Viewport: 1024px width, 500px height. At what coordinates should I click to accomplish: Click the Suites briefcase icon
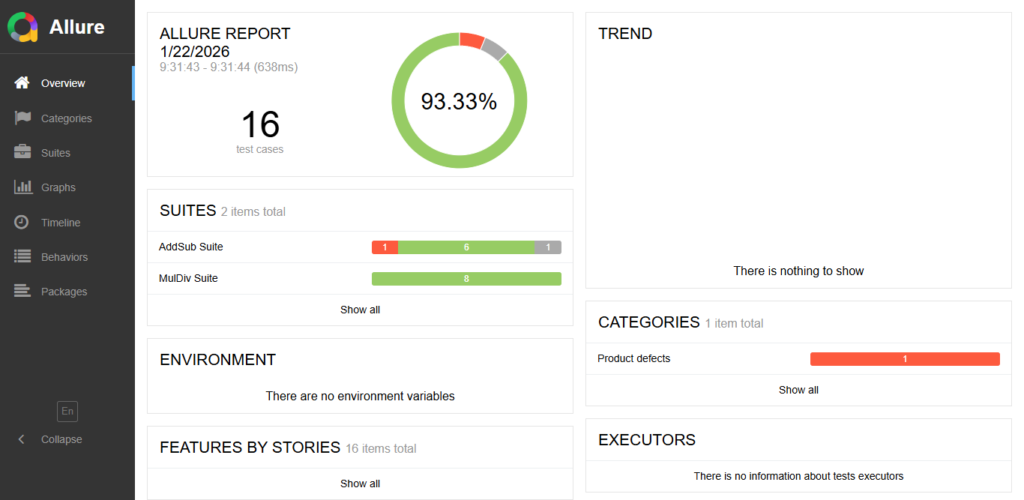tap(22, 153)
